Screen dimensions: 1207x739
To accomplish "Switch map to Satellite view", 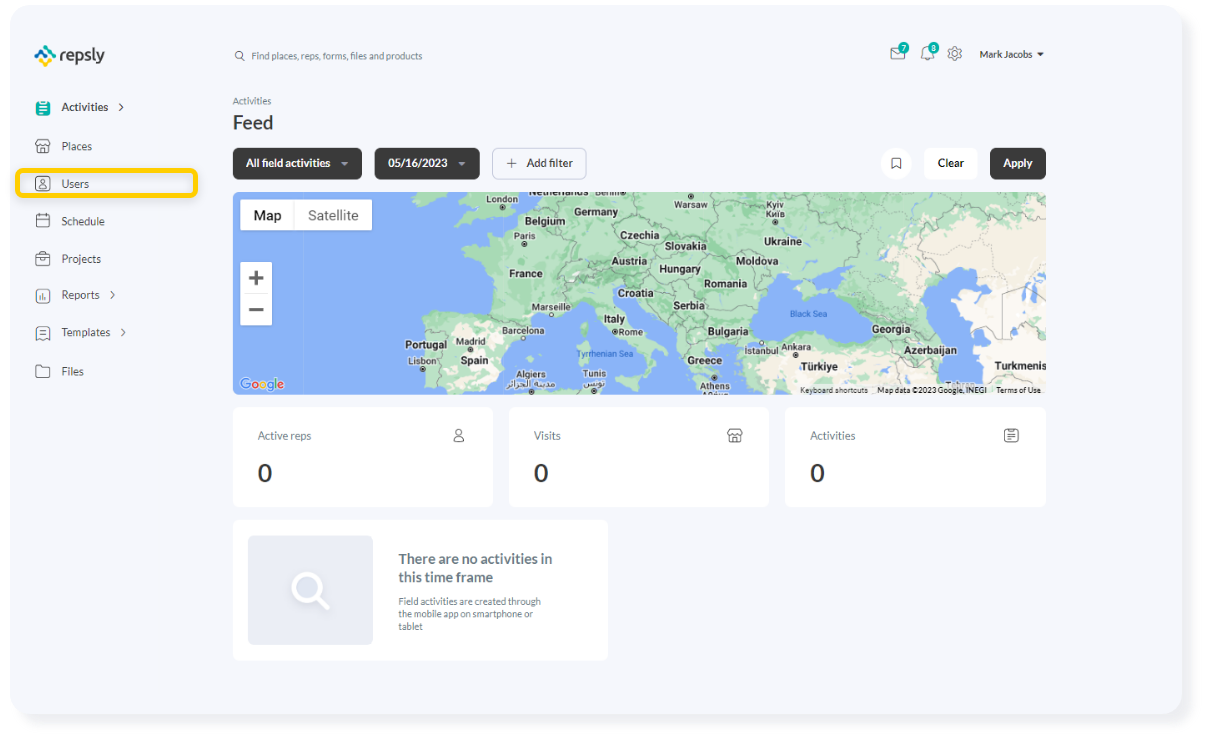I will coord(333,215).
